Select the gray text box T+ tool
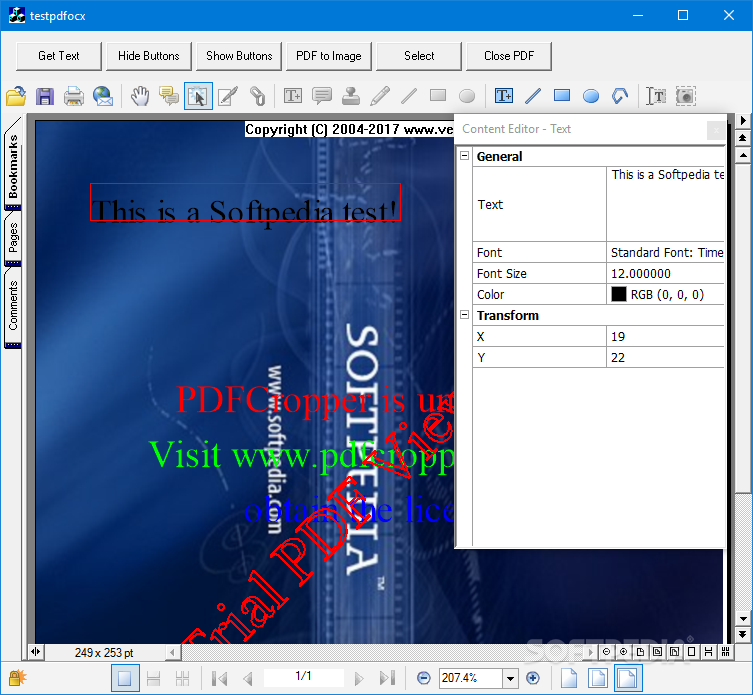 point(293,96)
